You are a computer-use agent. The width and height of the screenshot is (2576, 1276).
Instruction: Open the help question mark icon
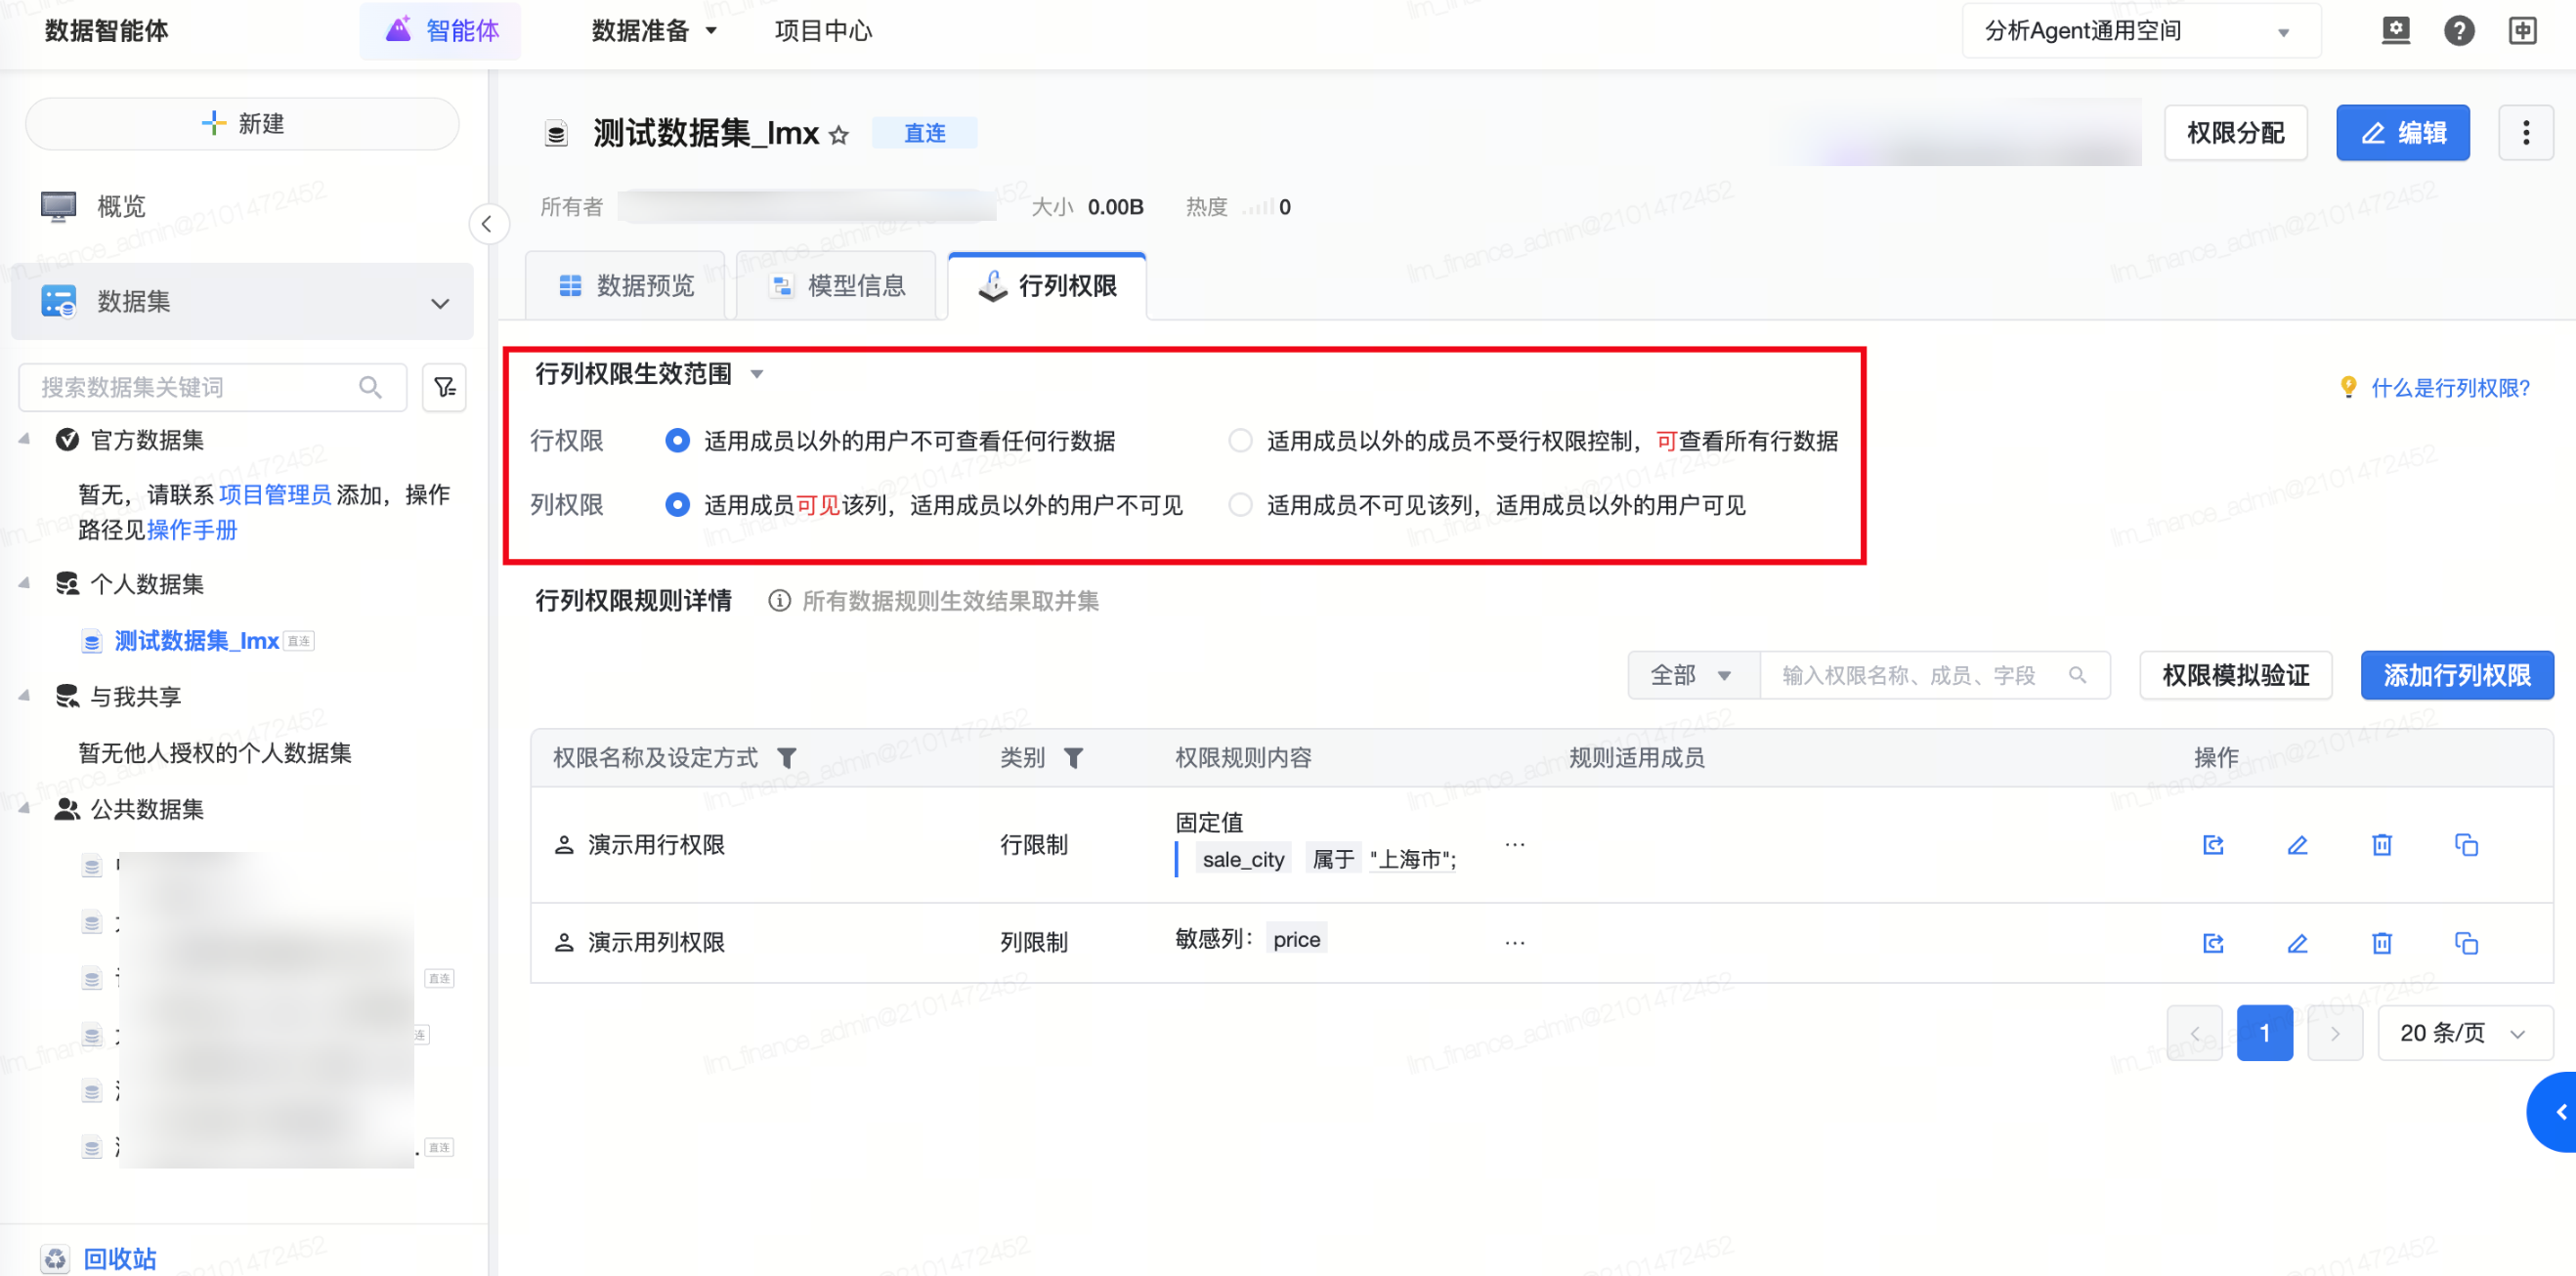click(x=2458, y=31)
